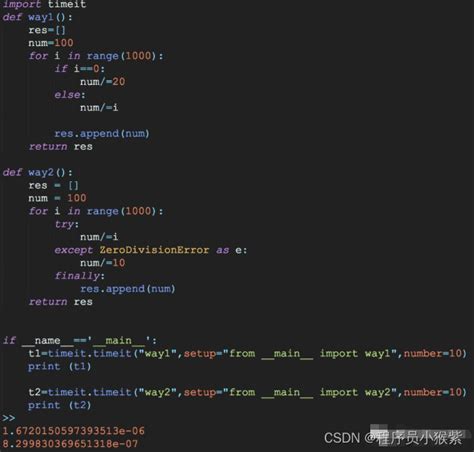Place cursor on 'def way1():' line
This screenshot has height=452, width=474.
(37, 17)
